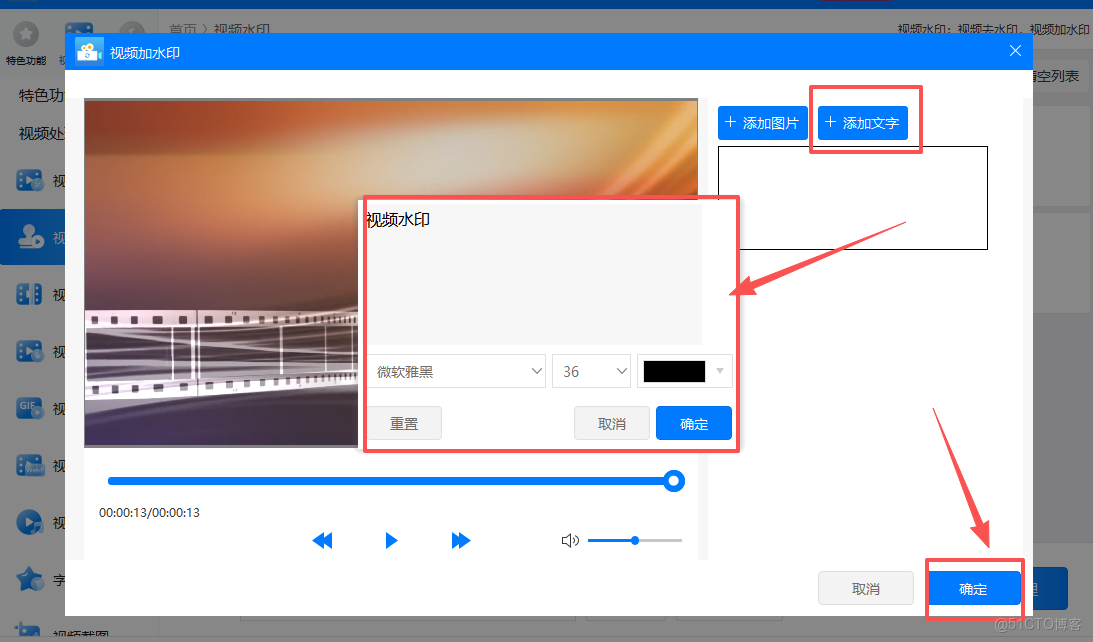Viewport: 1093px width, 642px height.
Task: Select the WebP video sidebar icon
Action: point(30,465)
